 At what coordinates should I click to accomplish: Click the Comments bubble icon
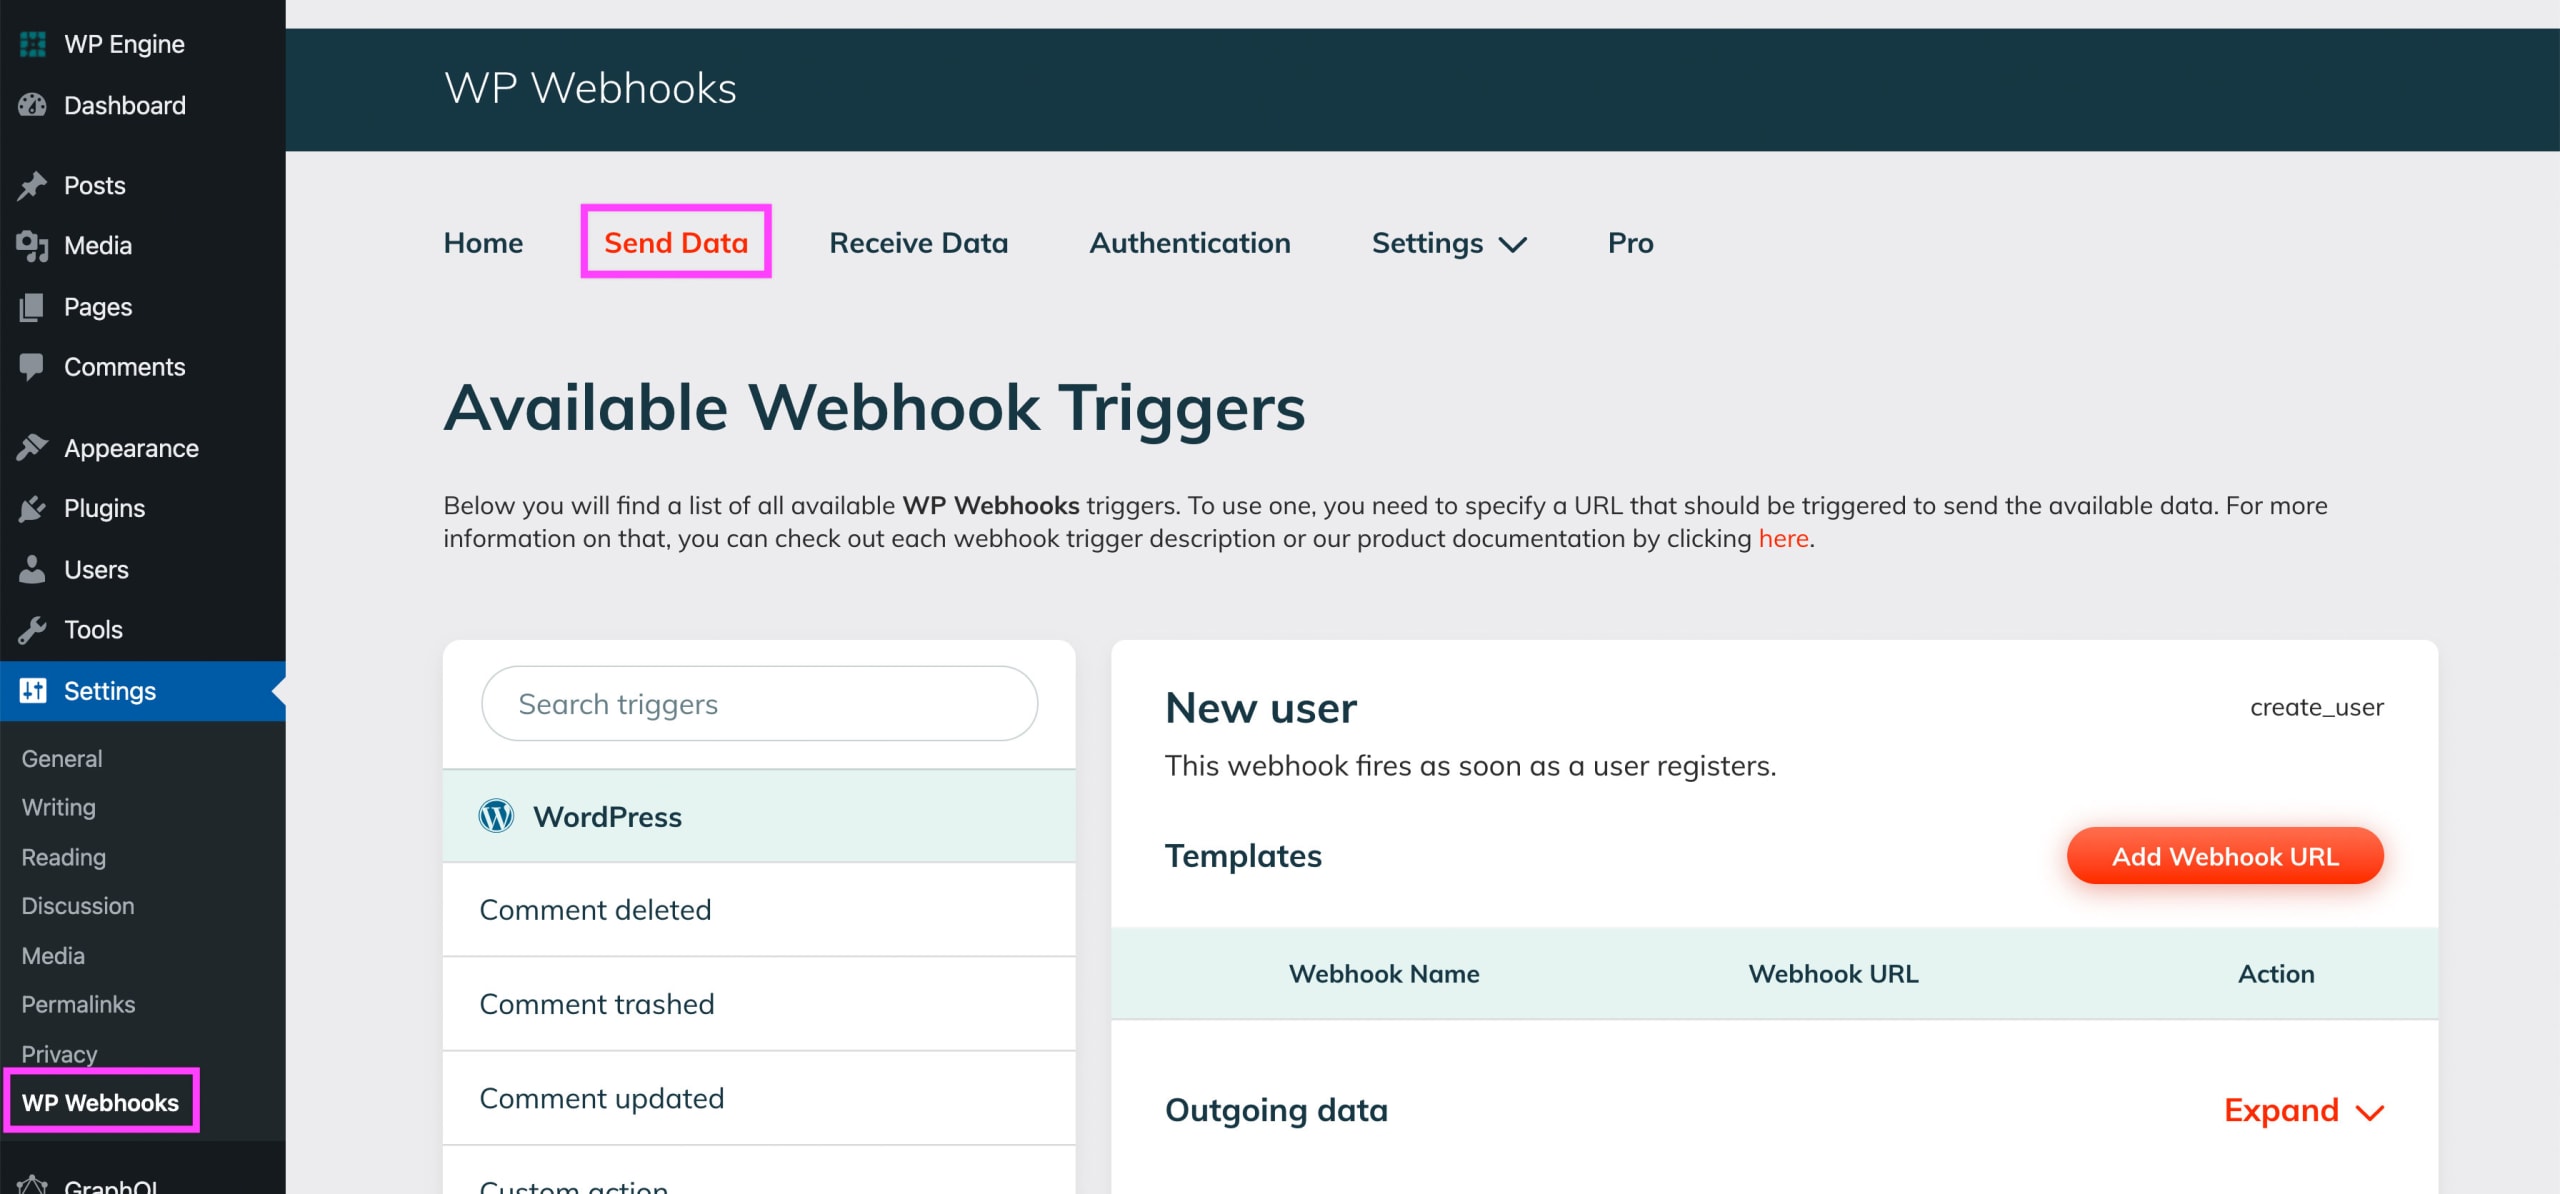[x=32, y=367]
